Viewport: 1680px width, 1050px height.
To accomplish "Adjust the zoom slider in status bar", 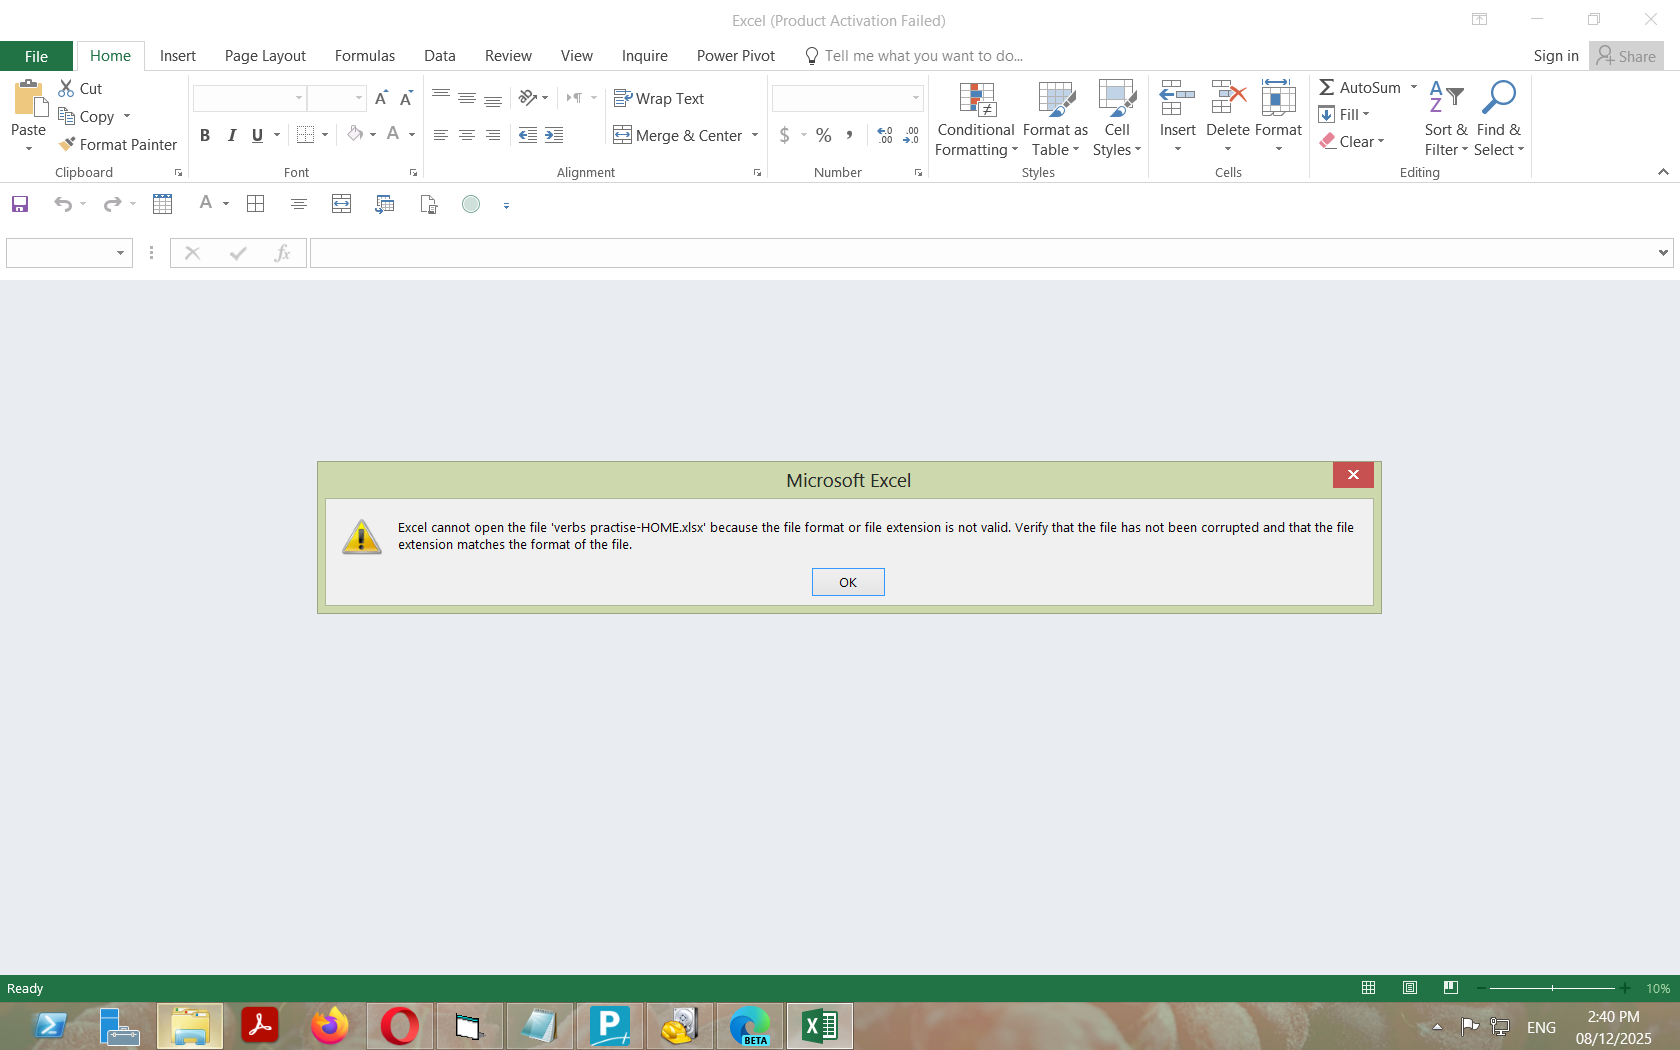I will (x=1552, y=988).
